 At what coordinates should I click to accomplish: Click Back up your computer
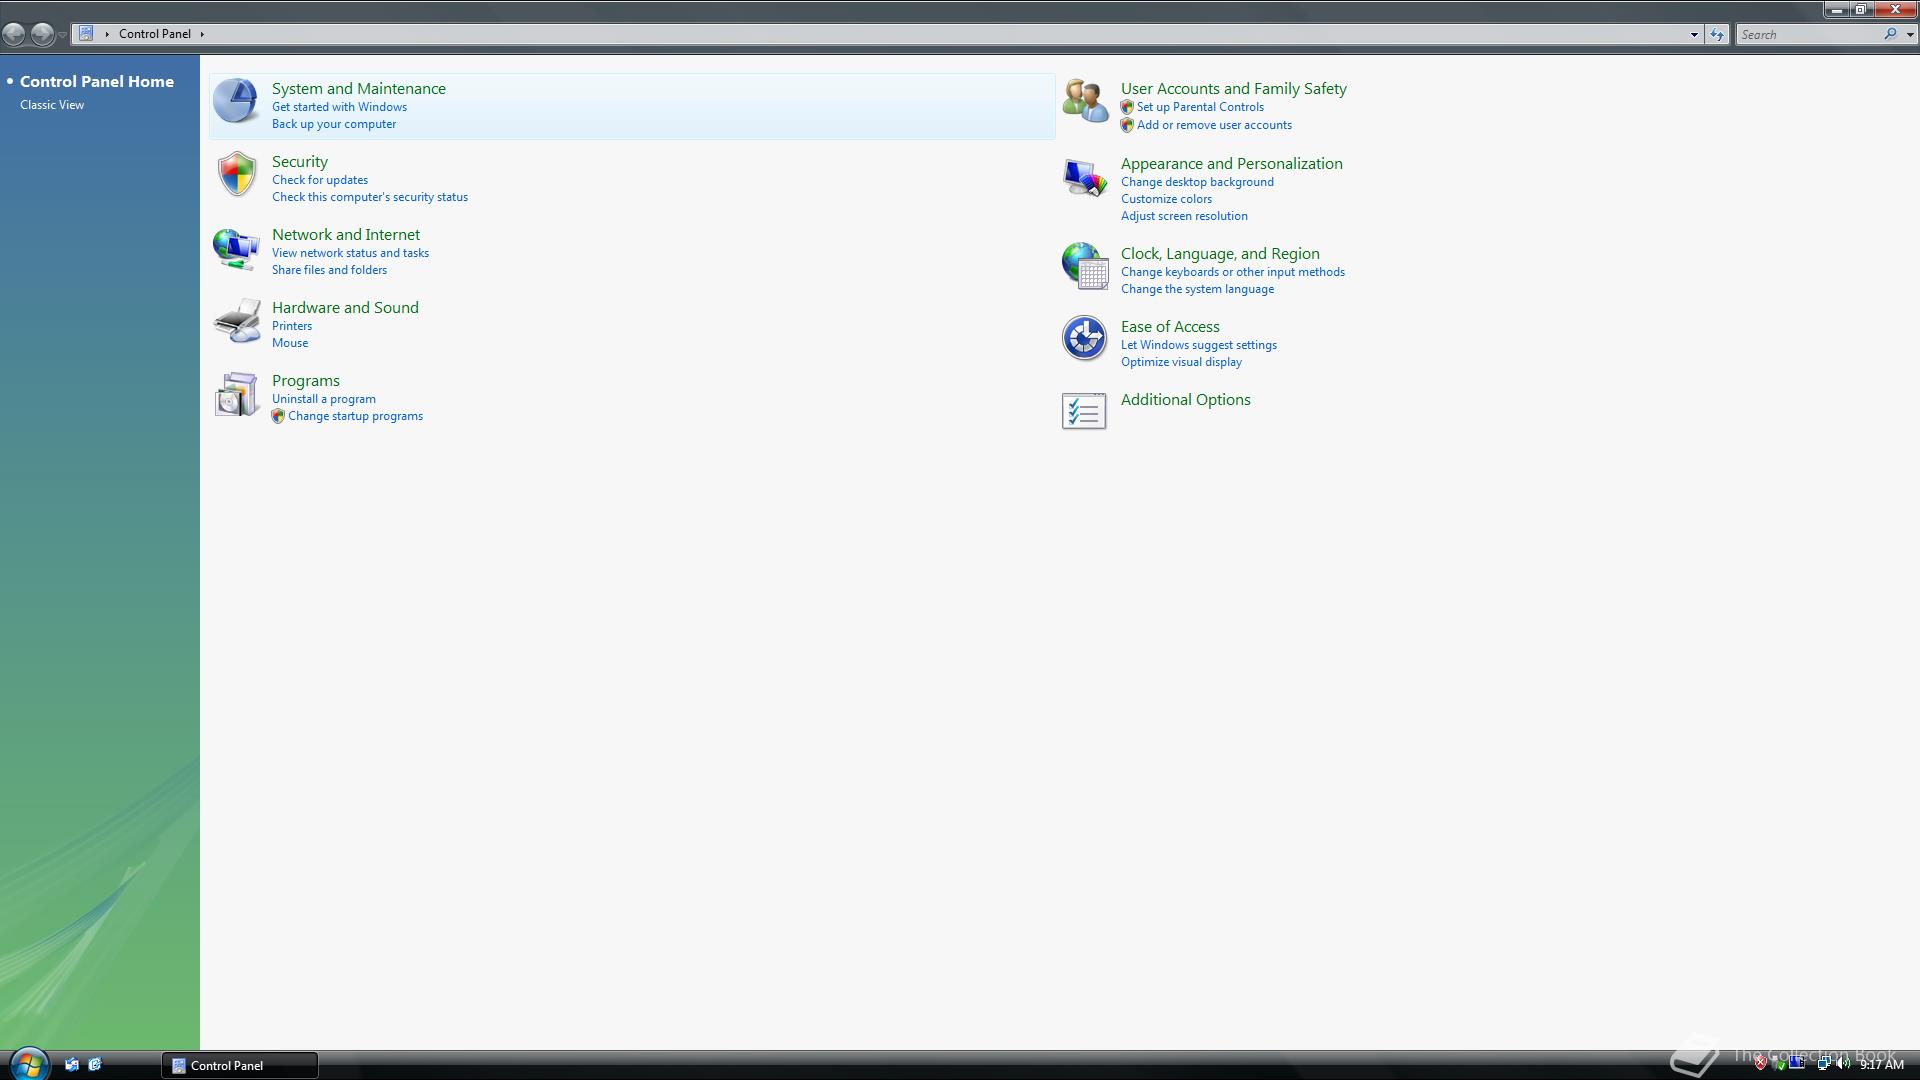(x=334, y=124)
